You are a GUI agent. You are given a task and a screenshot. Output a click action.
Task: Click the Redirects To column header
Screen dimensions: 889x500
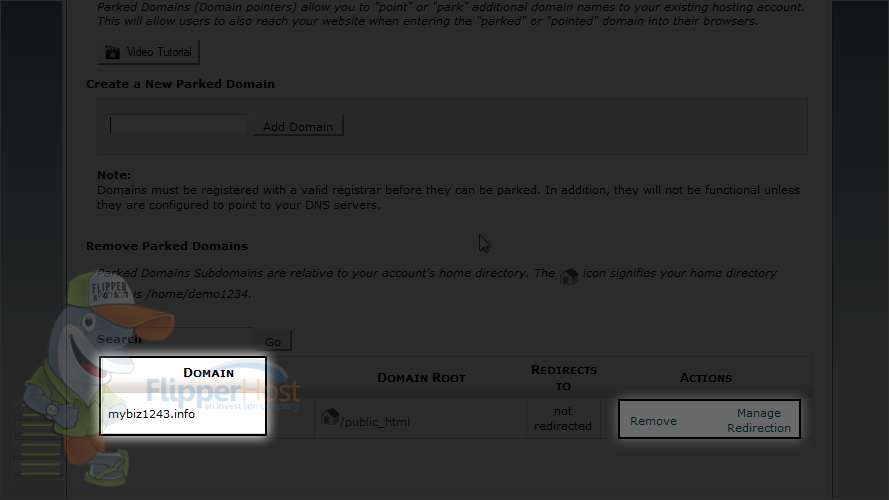point(564,378)
